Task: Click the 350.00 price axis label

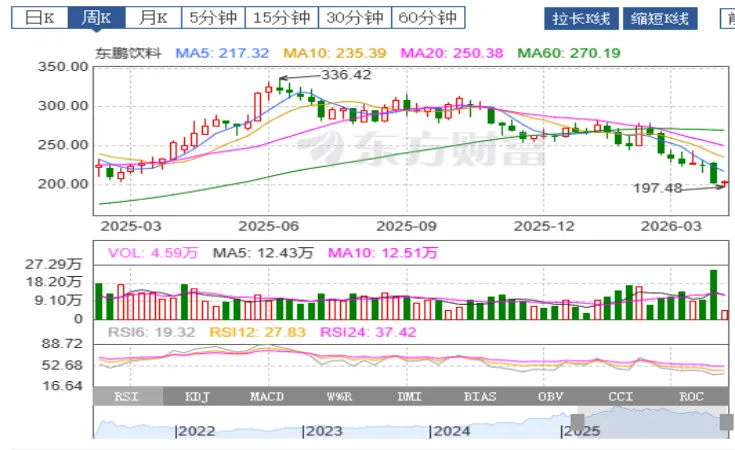Action: [x=63, y=67]
